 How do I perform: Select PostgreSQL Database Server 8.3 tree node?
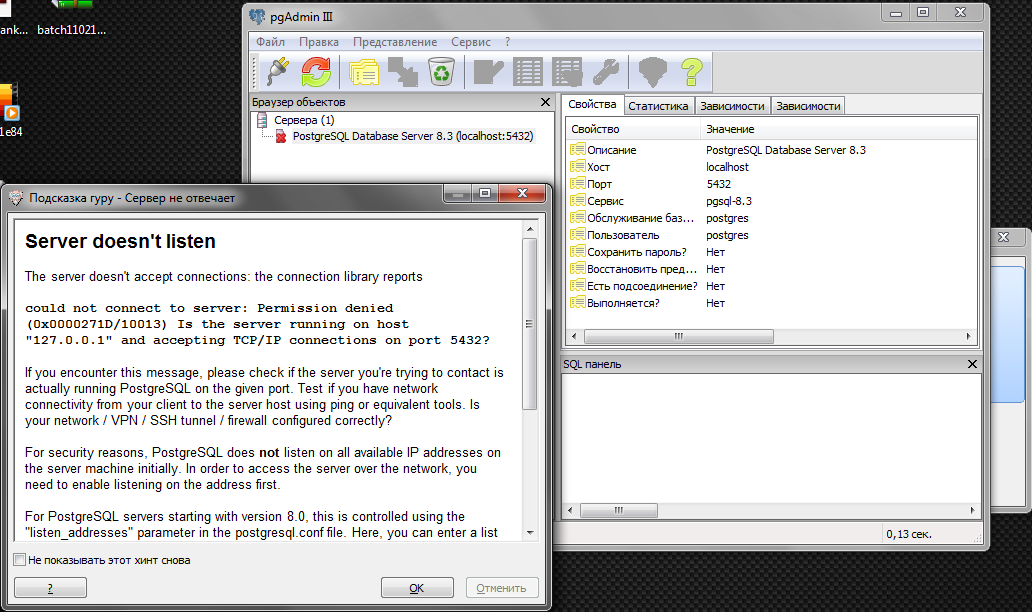(412, 136)
